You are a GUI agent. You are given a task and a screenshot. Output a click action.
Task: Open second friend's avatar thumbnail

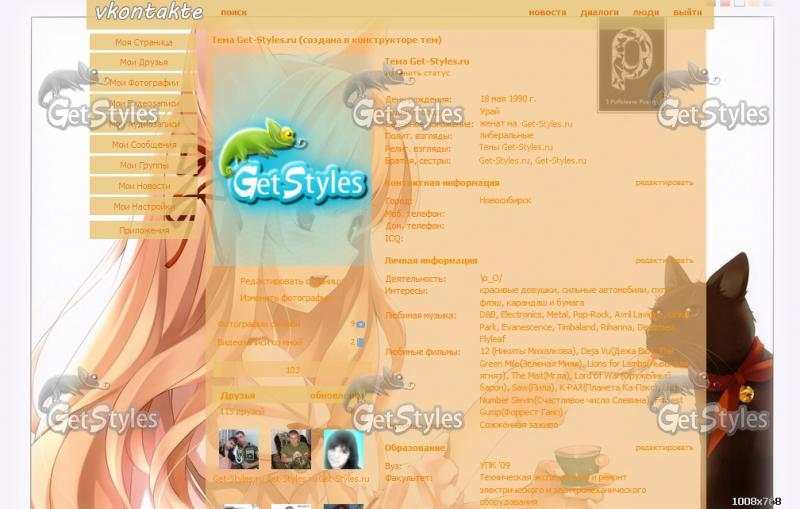point(291,449)
